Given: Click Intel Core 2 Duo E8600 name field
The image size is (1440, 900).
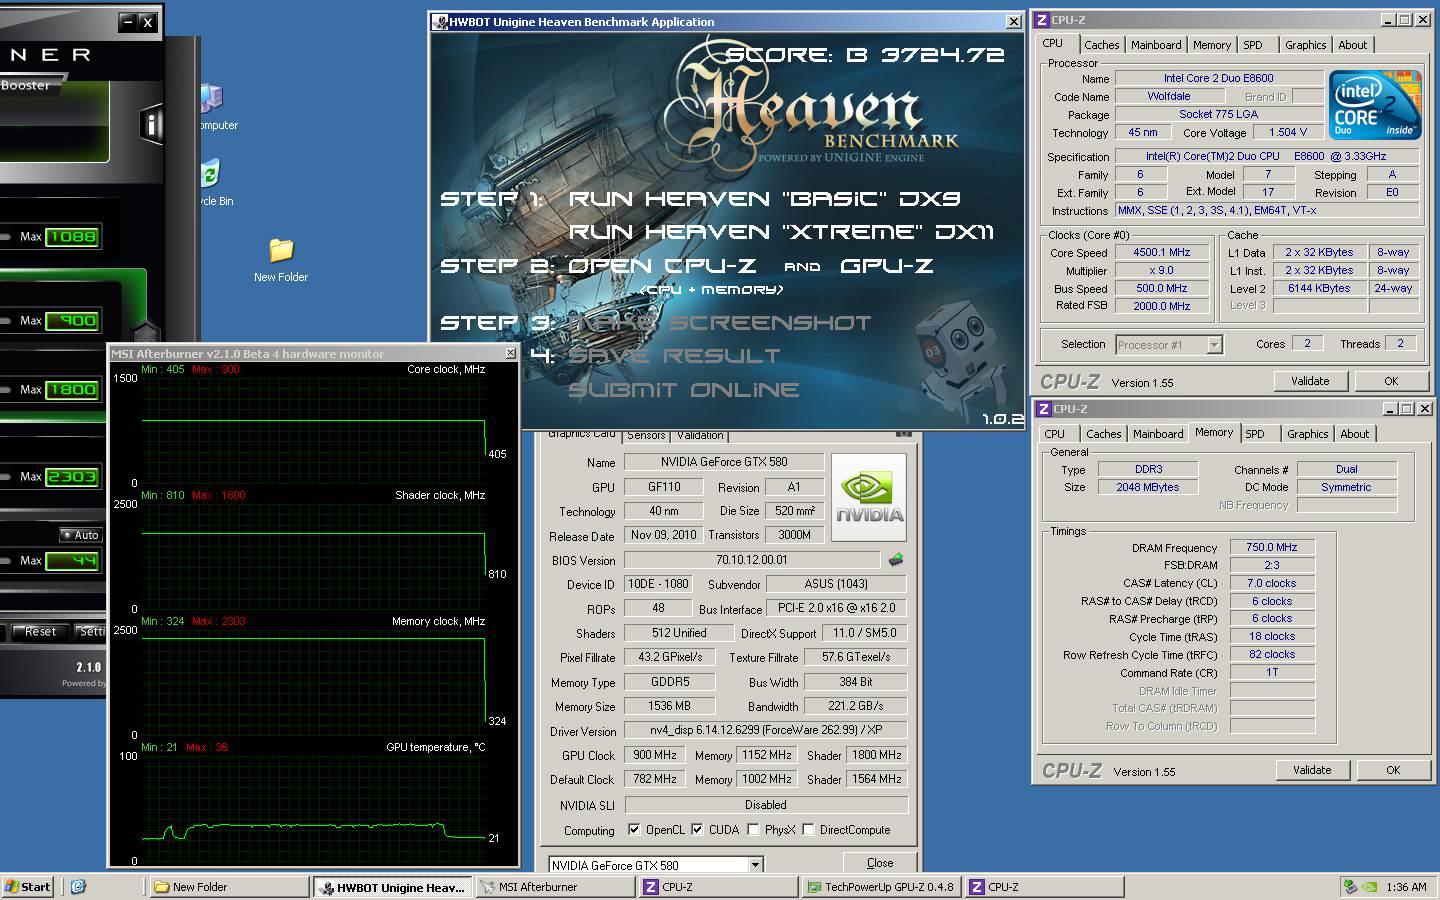Looking at the screenshot, I should 1218,78.
